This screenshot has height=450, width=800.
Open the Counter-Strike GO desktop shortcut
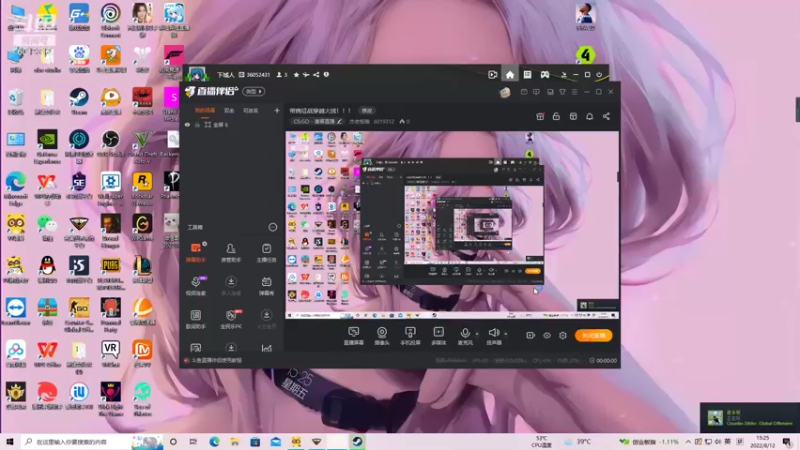tap(79, 315)
